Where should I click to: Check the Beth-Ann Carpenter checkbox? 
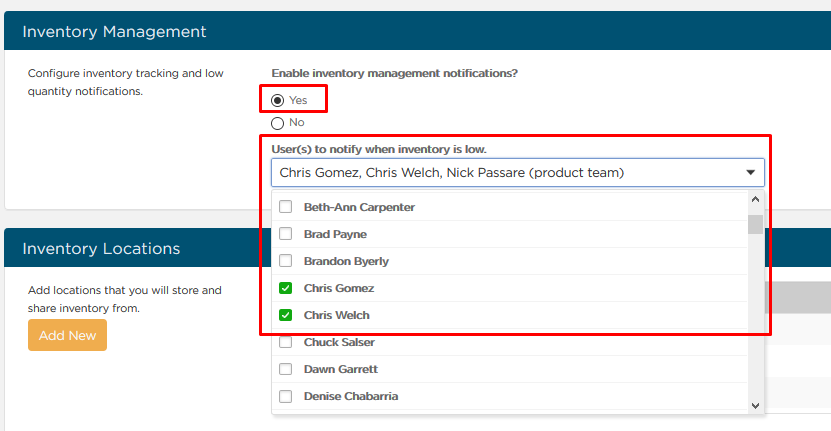(x=286, y=207)
